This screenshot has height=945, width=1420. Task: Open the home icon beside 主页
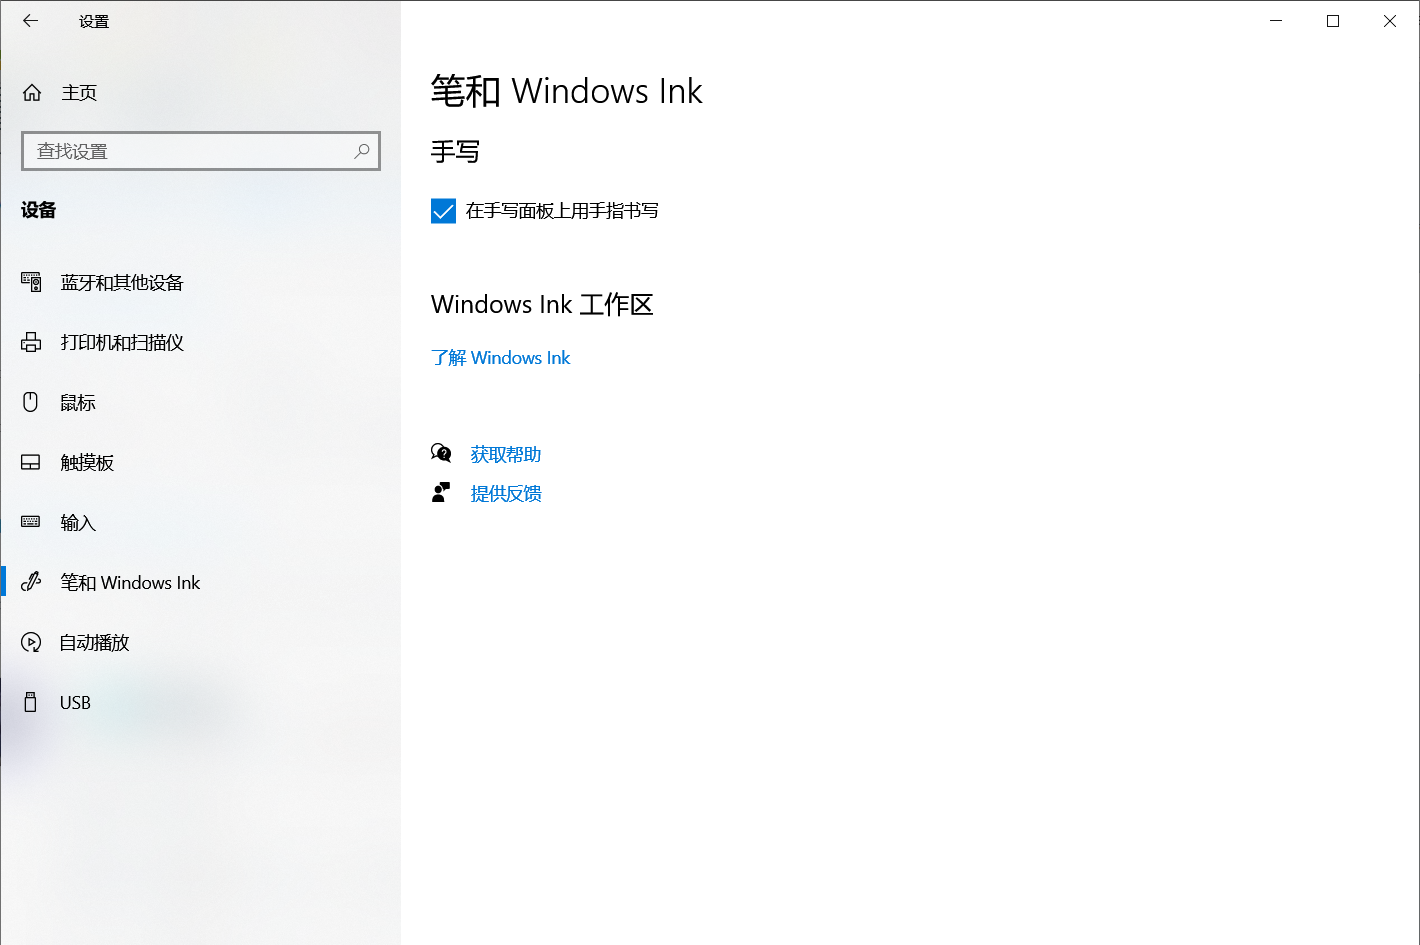[x=32, y=93]
